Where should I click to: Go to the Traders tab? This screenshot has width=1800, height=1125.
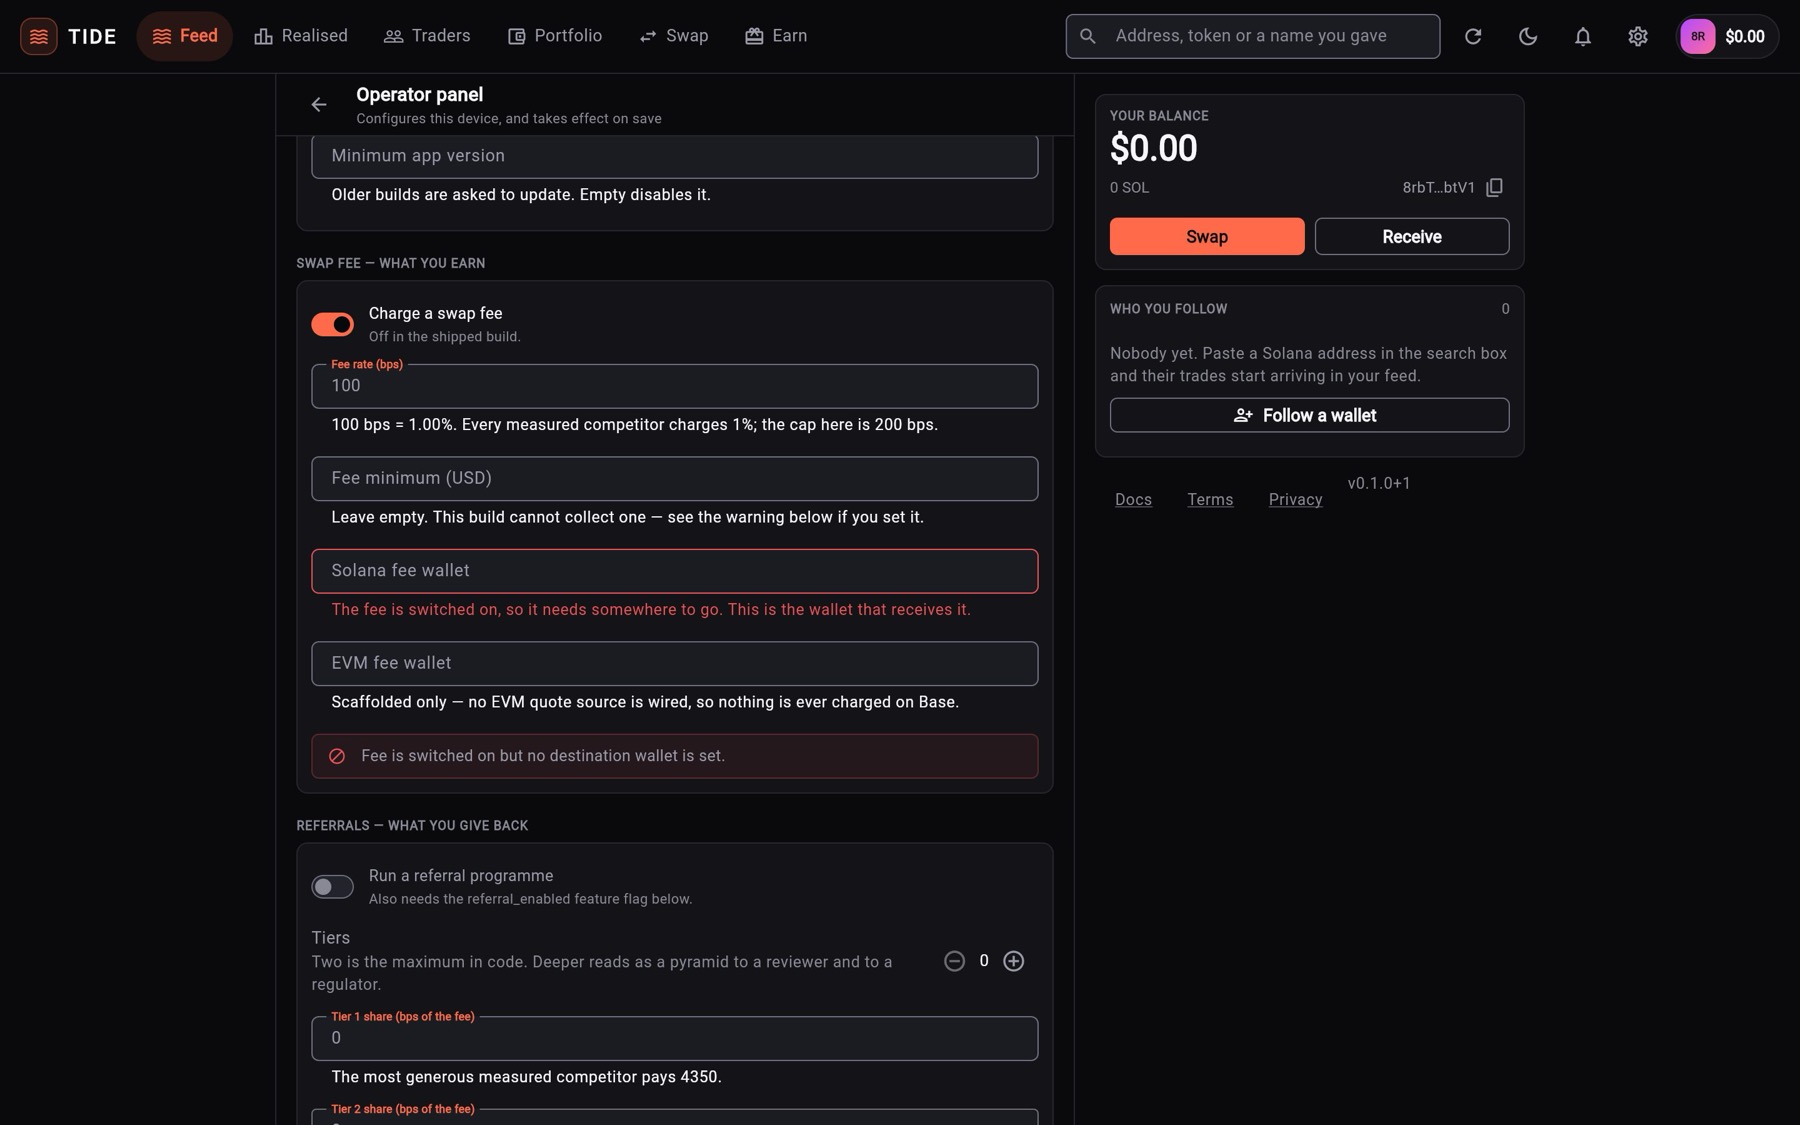pyautogui.click(x=427, y=36)
